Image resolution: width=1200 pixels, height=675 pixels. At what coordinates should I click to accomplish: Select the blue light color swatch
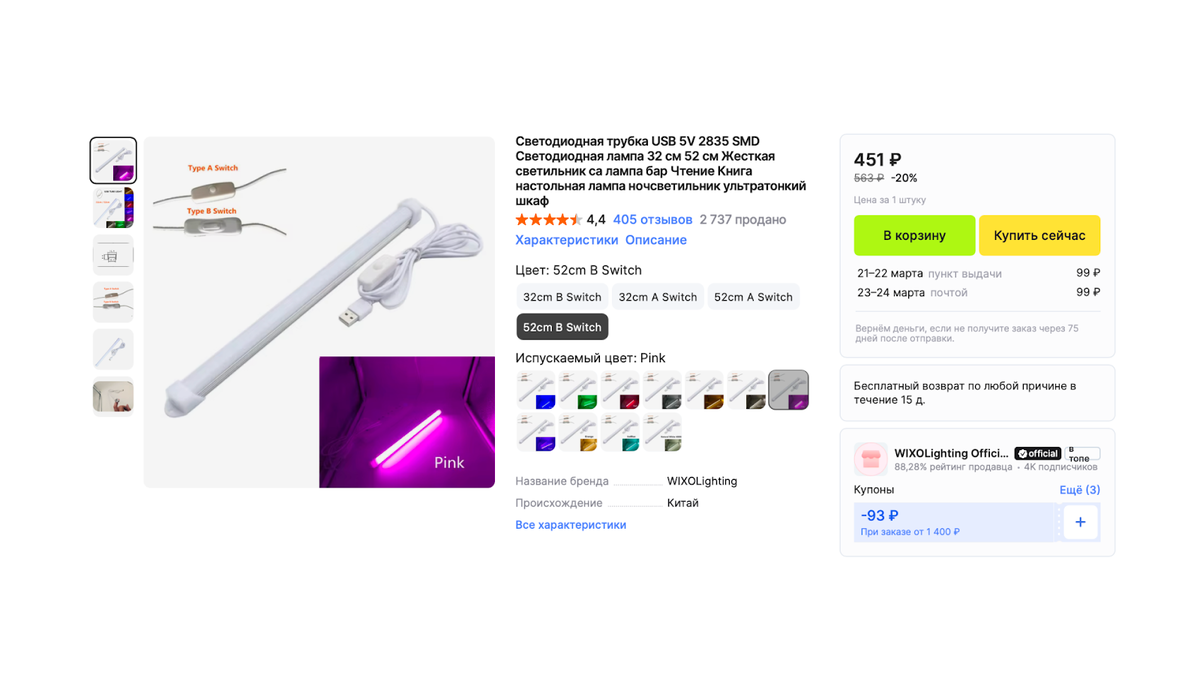(536, 390)
